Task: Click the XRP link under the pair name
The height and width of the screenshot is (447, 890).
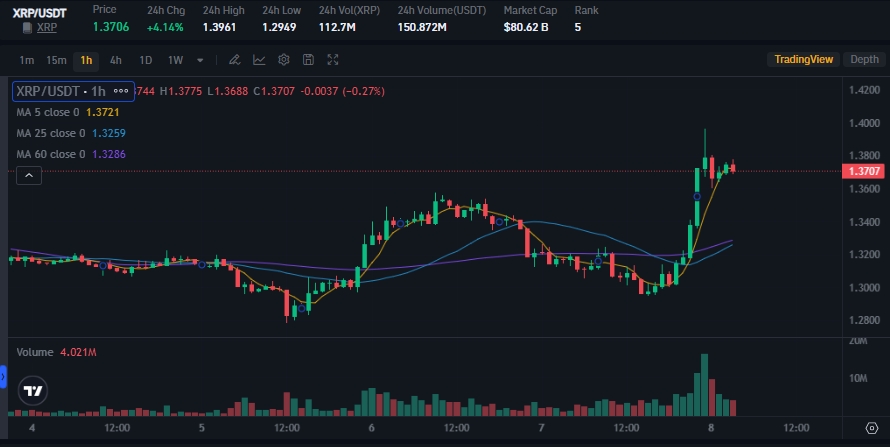Action: pos(47,27)
